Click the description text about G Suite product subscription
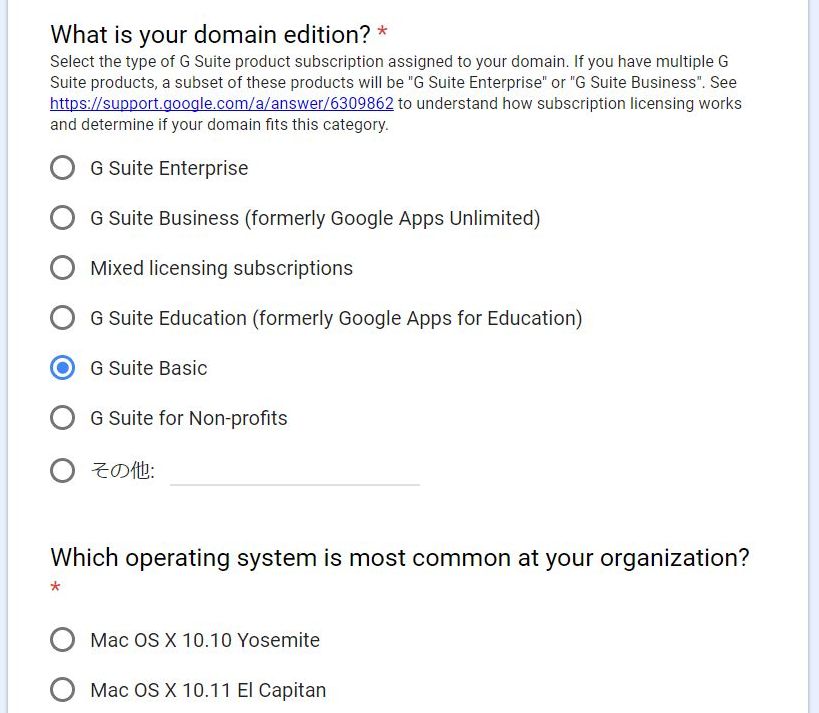819x713 pixels. click(396, 93)
